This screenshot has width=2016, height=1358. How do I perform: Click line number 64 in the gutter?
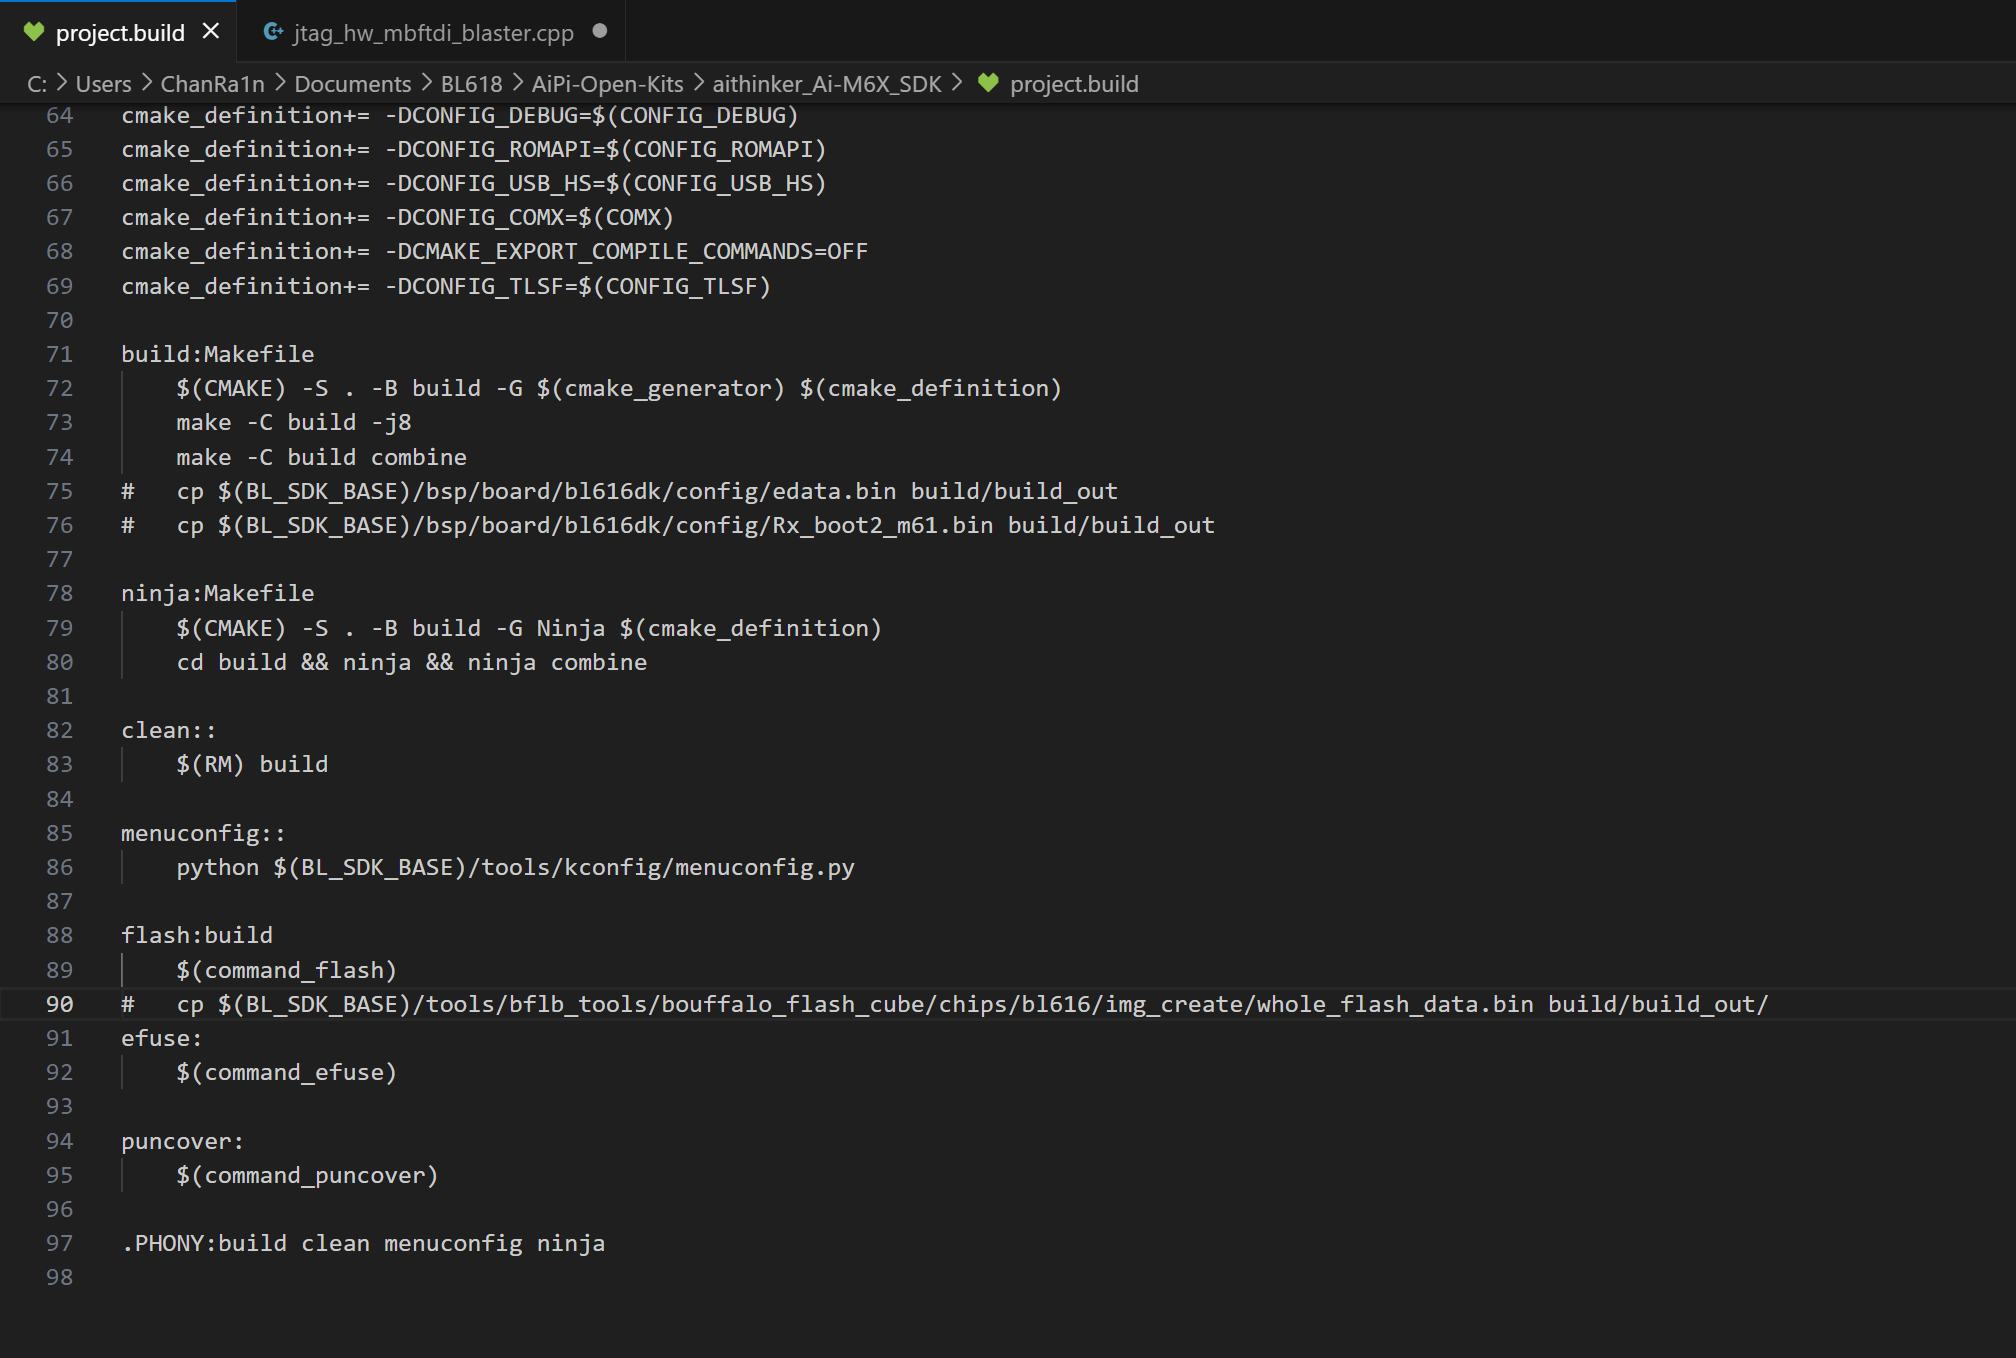(x=60, y=115)
